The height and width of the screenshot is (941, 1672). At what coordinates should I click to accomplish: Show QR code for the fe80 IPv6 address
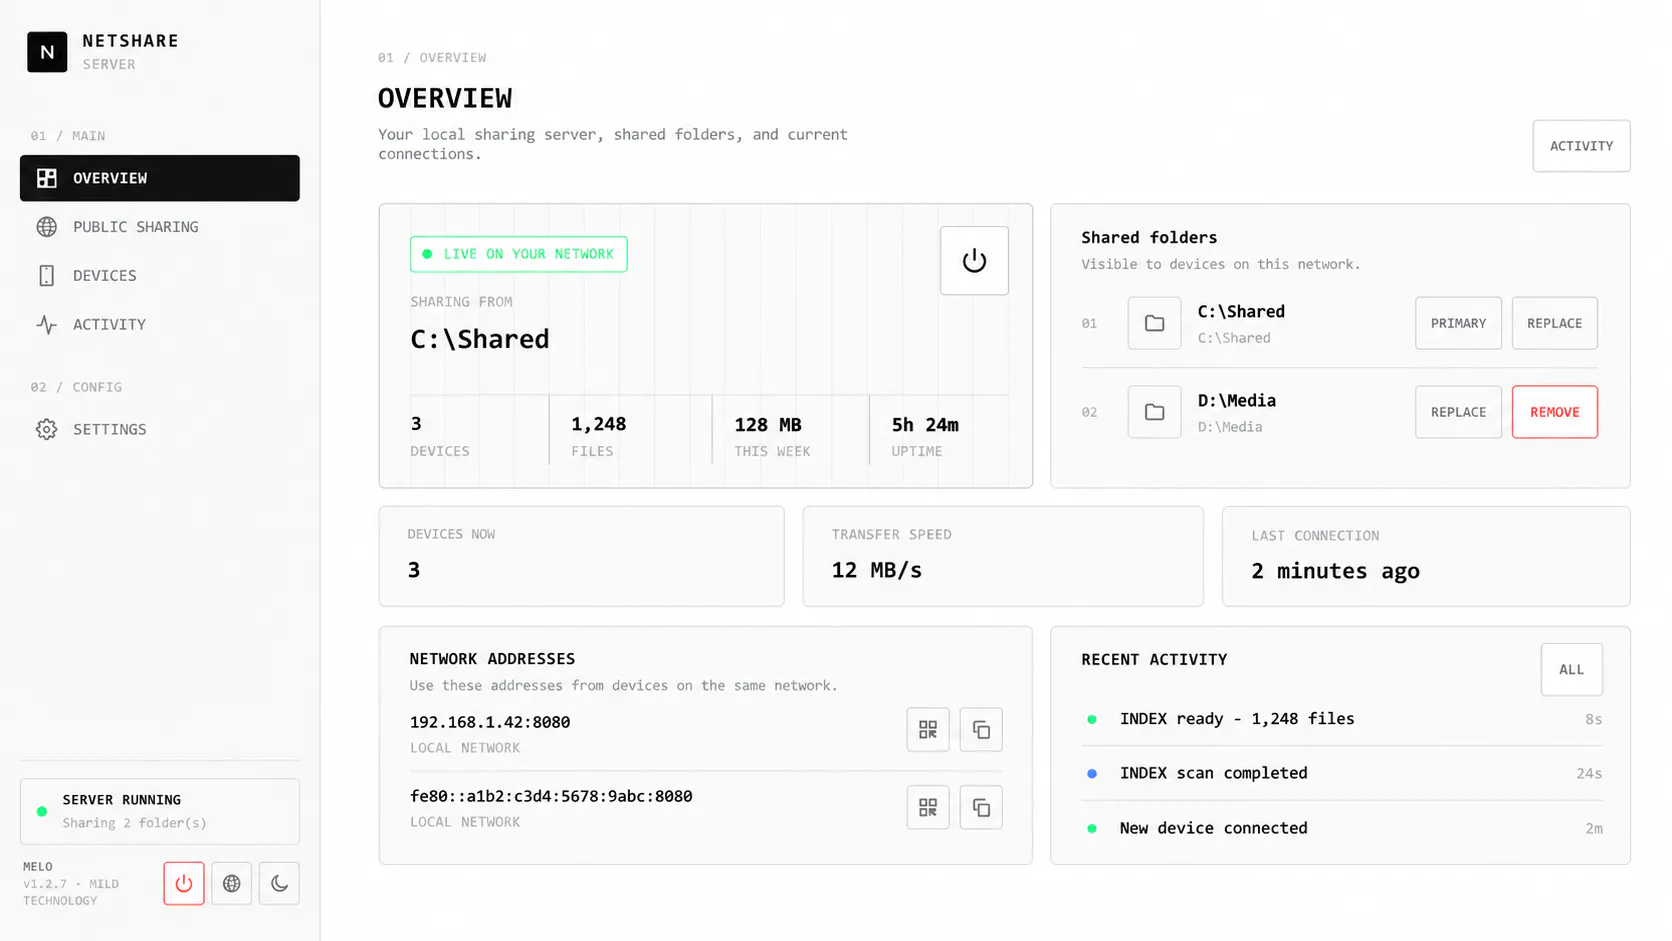[928, 807]
